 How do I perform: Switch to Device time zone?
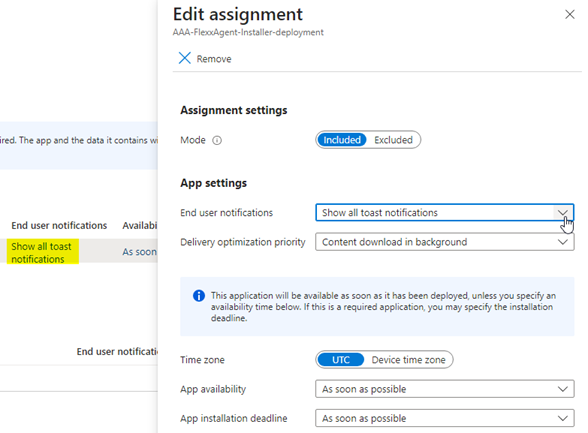coord(408,360)
